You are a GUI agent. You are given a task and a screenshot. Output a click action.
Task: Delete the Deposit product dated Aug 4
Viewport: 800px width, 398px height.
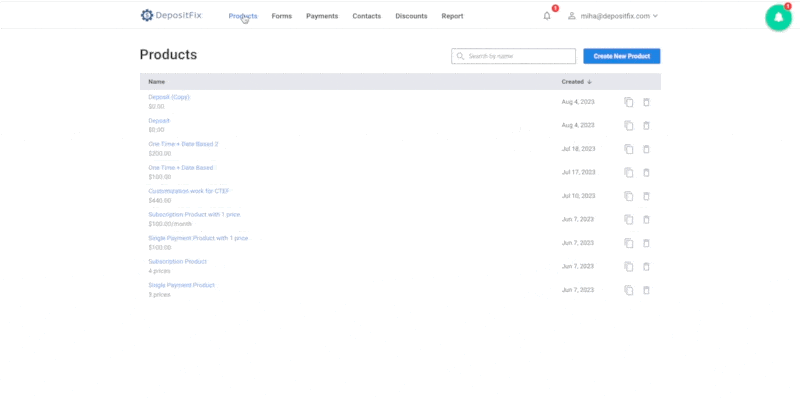[x=646, y=126]
